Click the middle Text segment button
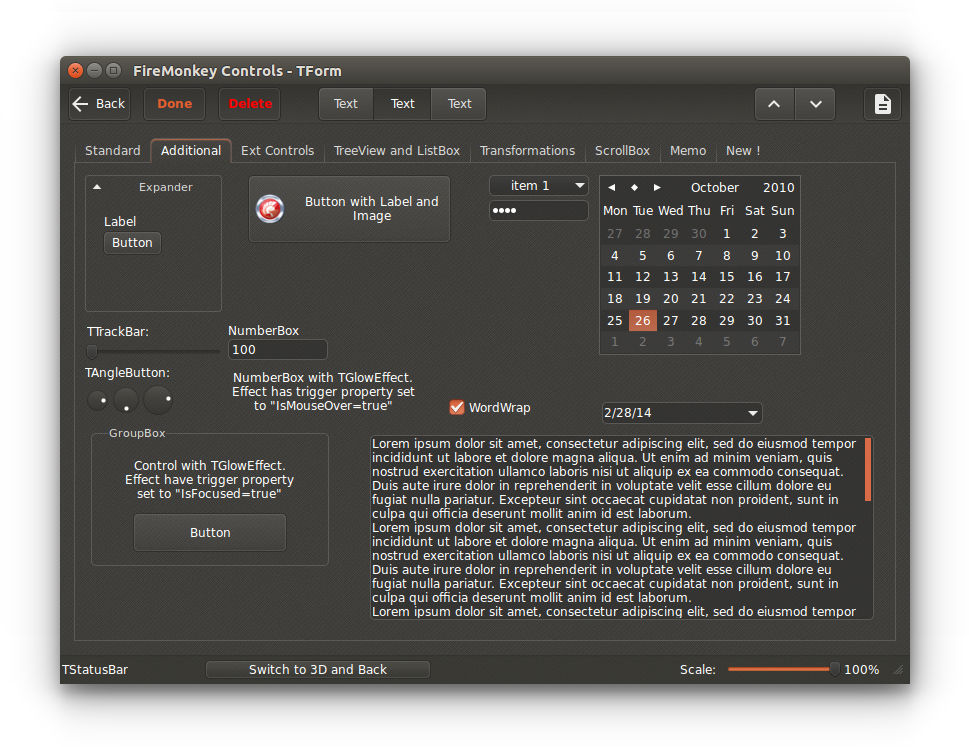The height and width of the screenshot is (747, 969). click(x=402, y=104)
